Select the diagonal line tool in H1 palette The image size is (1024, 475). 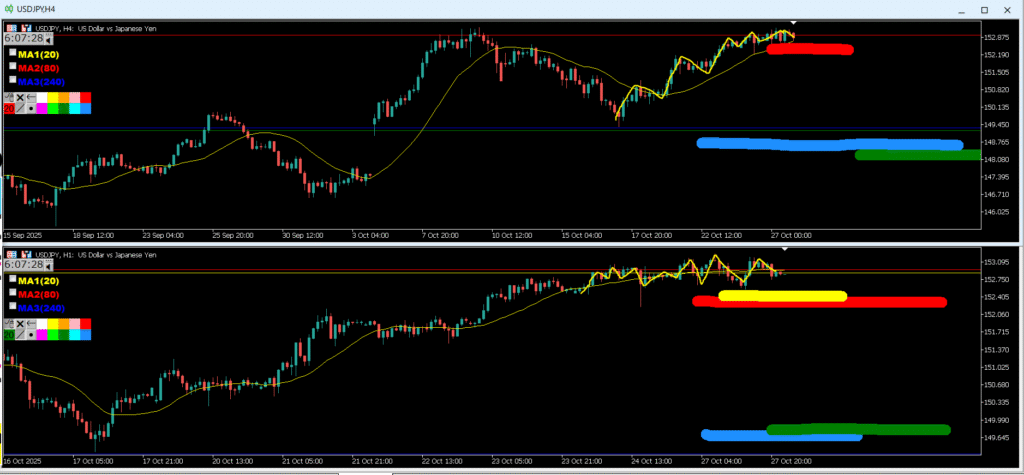pos(20,335)
